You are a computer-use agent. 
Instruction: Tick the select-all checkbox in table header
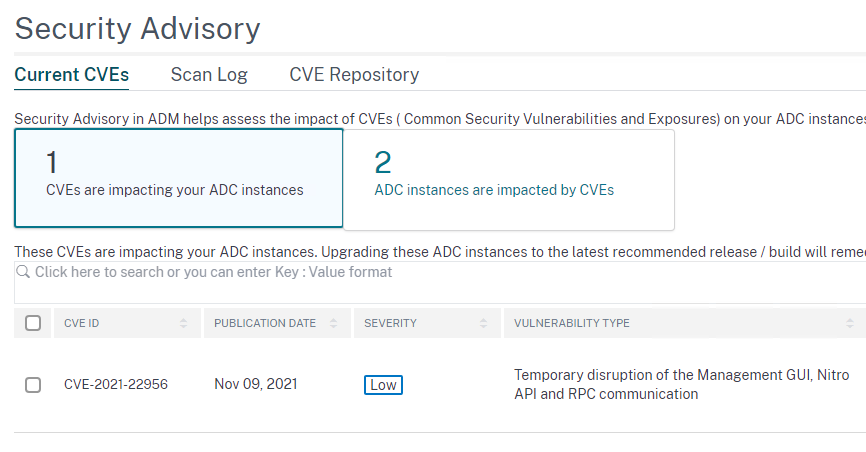33,323
